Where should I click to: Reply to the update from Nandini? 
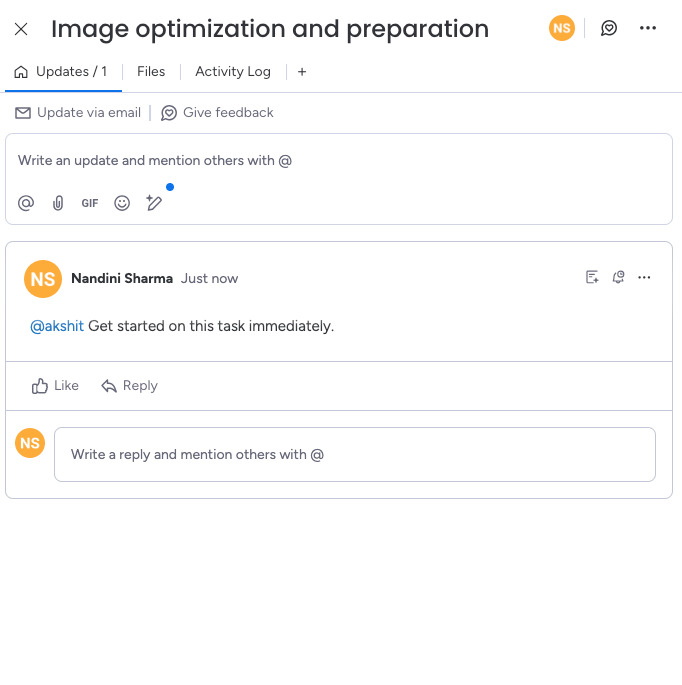[x=129, y=386]
